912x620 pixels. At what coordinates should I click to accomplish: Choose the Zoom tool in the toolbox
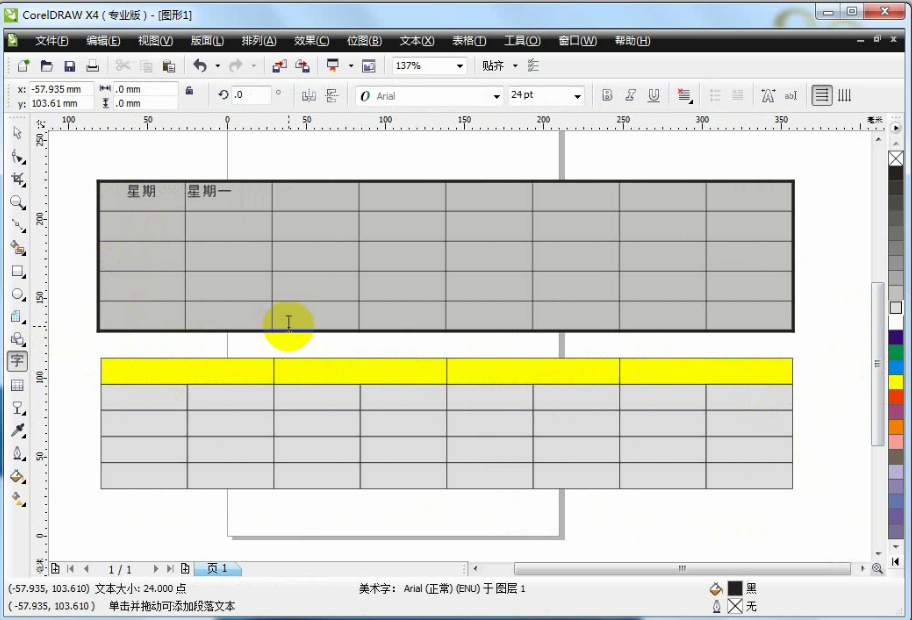point(17,202)
